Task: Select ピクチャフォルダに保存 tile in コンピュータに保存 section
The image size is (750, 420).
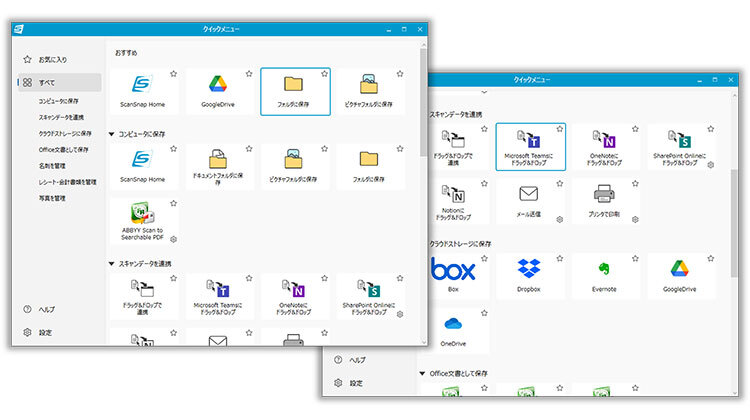Action: point(295,166)
